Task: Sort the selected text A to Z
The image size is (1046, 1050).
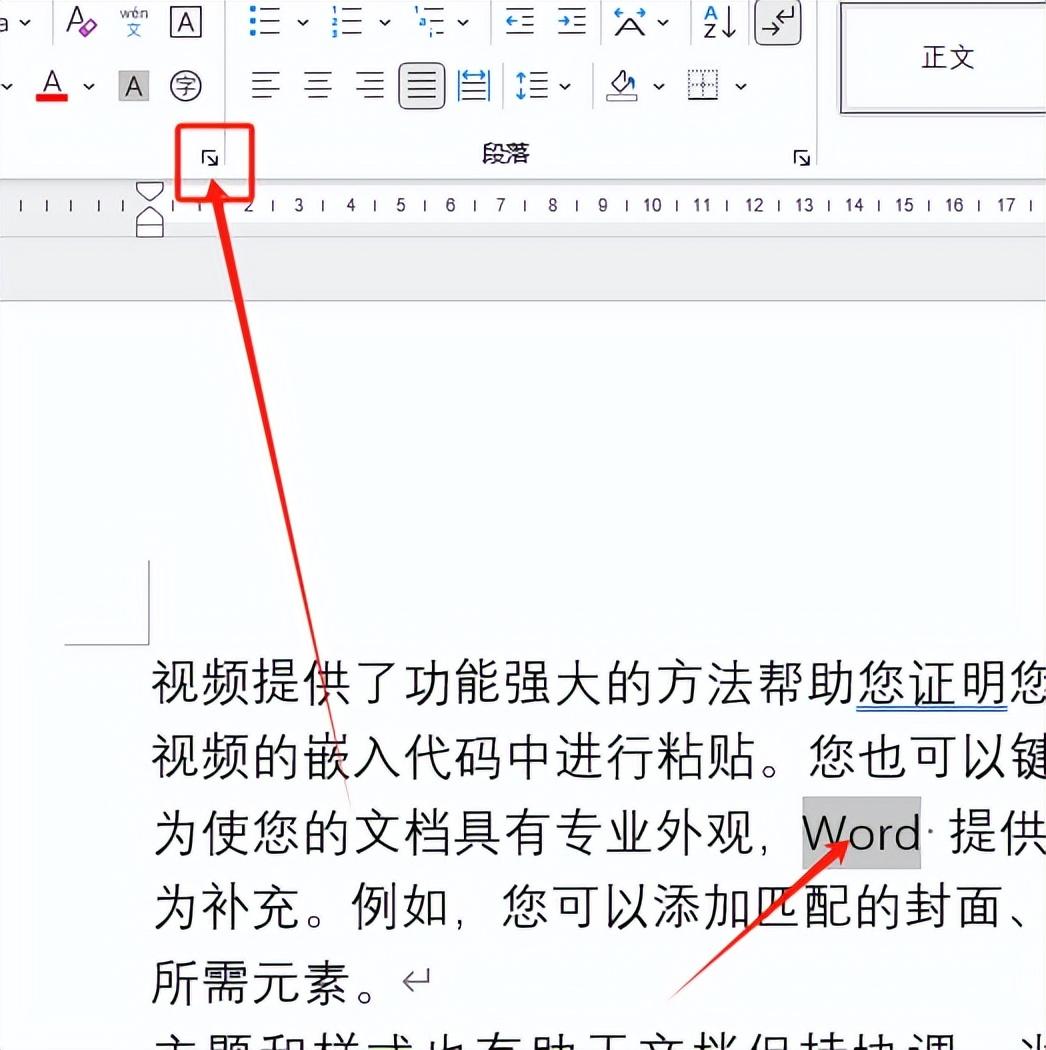Action: tap(720, 21)
